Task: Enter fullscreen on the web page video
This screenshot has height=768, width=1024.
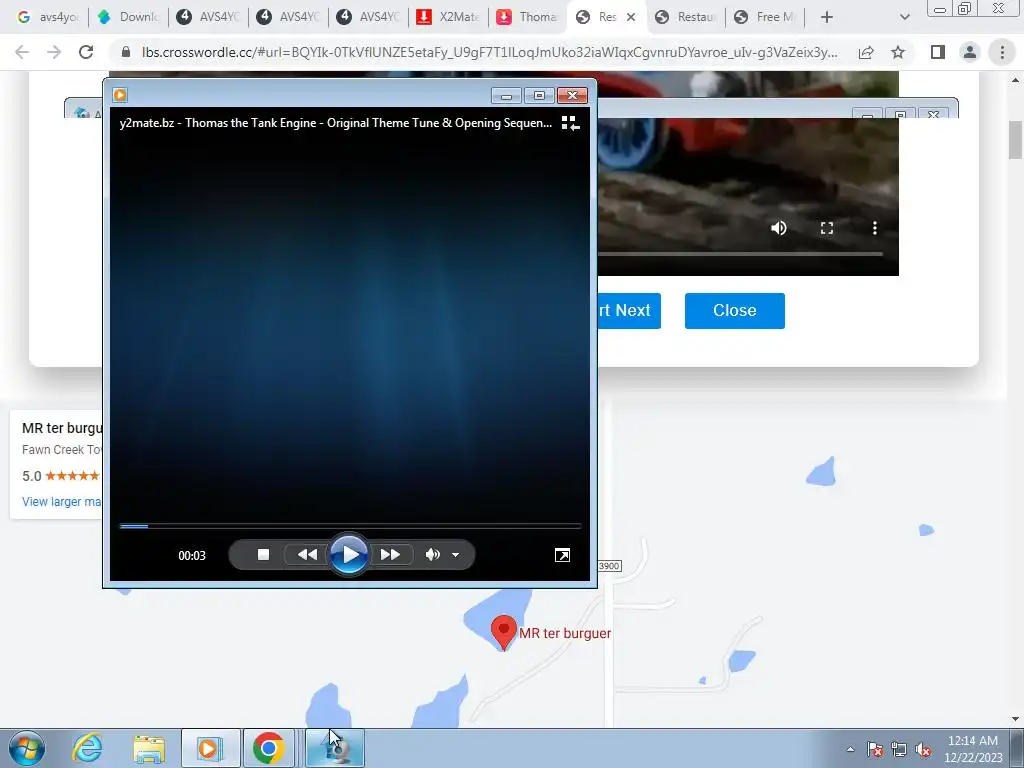Action: pyautogui.click(x=827, y=228)
